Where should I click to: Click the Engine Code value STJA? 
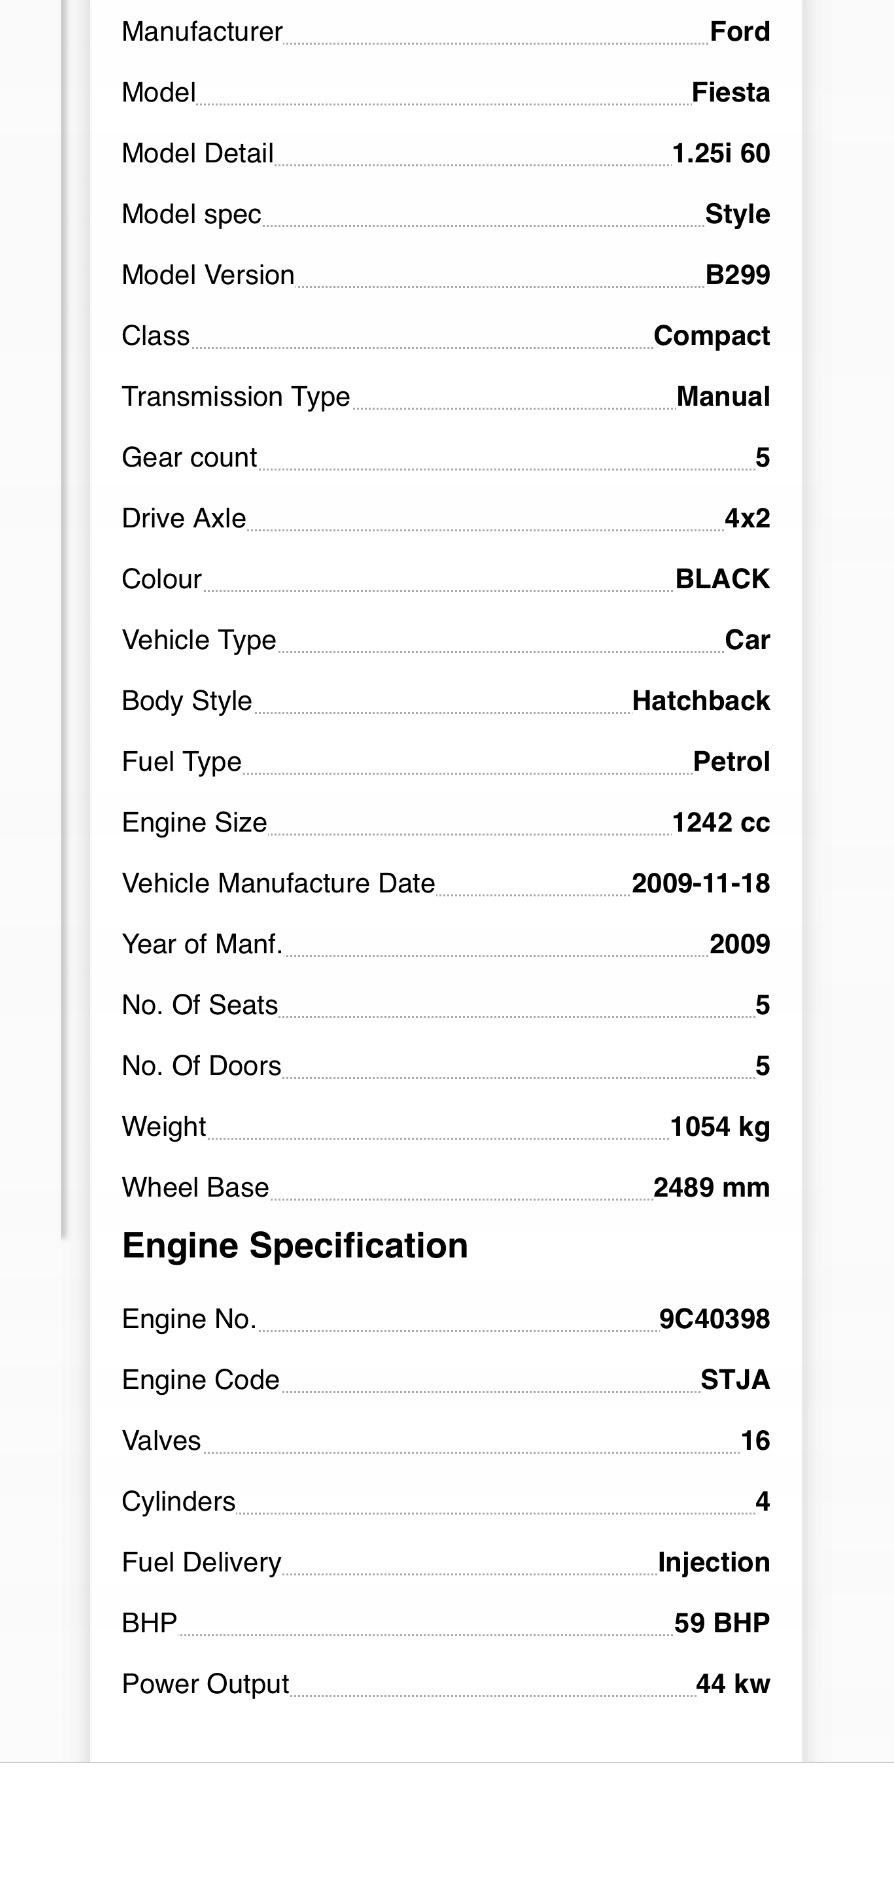(x=736, y=1380)
